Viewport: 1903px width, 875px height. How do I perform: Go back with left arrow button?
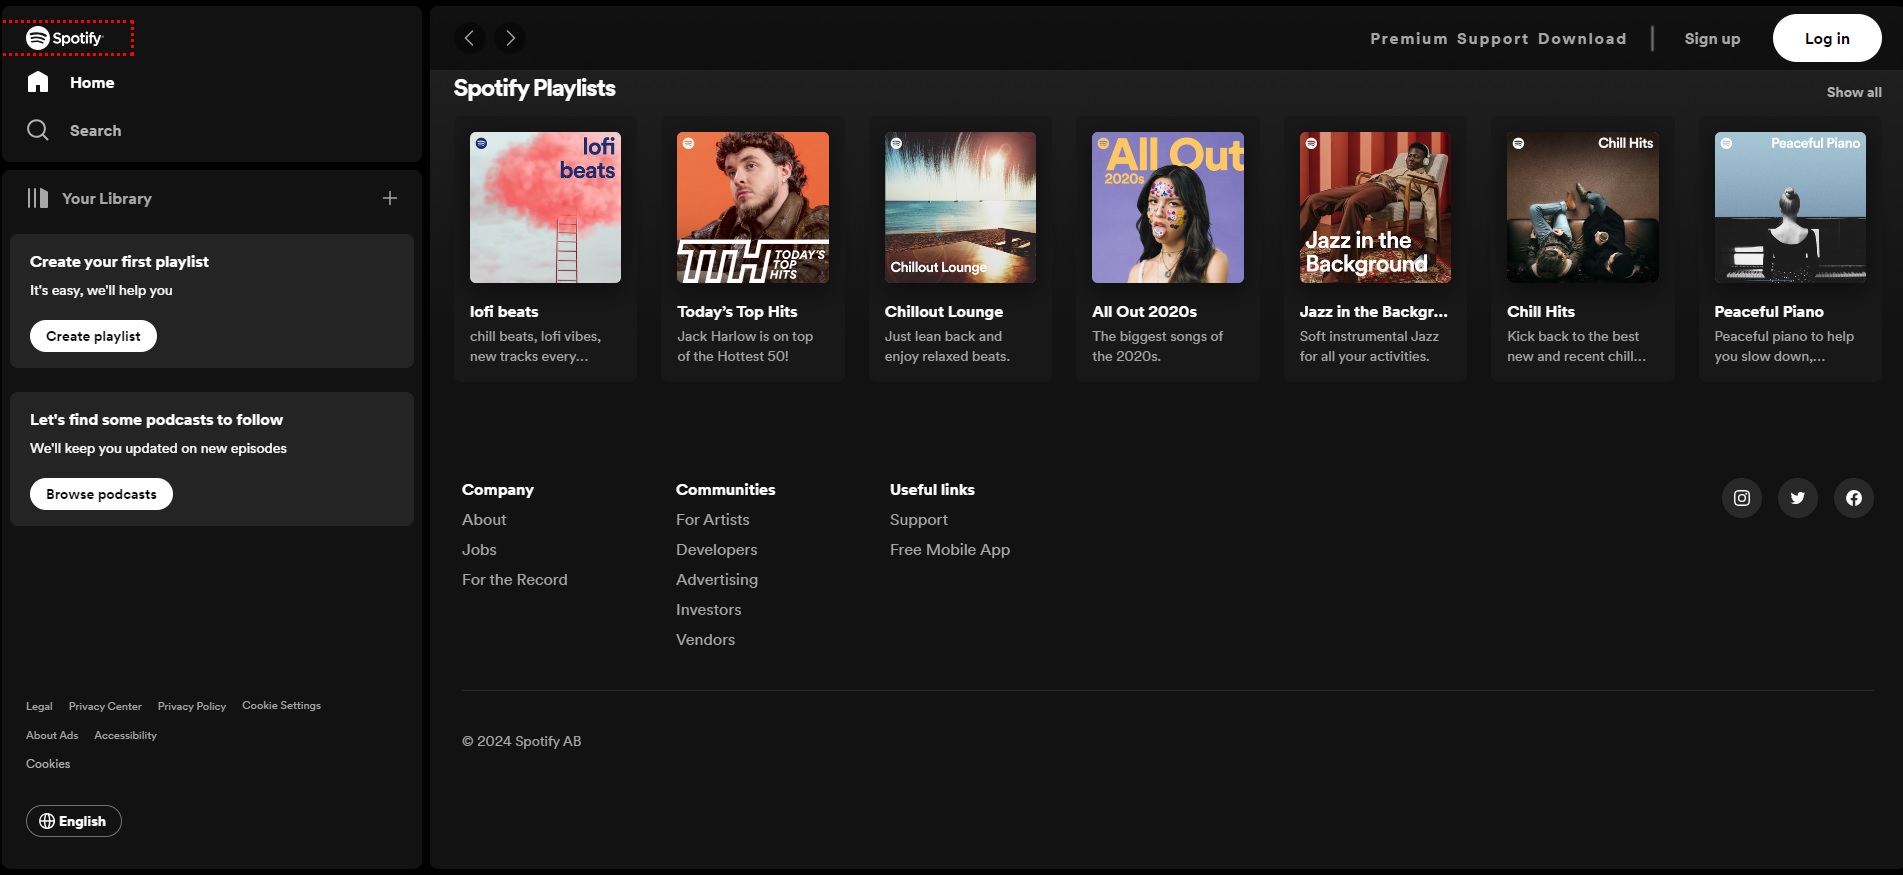click(x=469, y=38)
